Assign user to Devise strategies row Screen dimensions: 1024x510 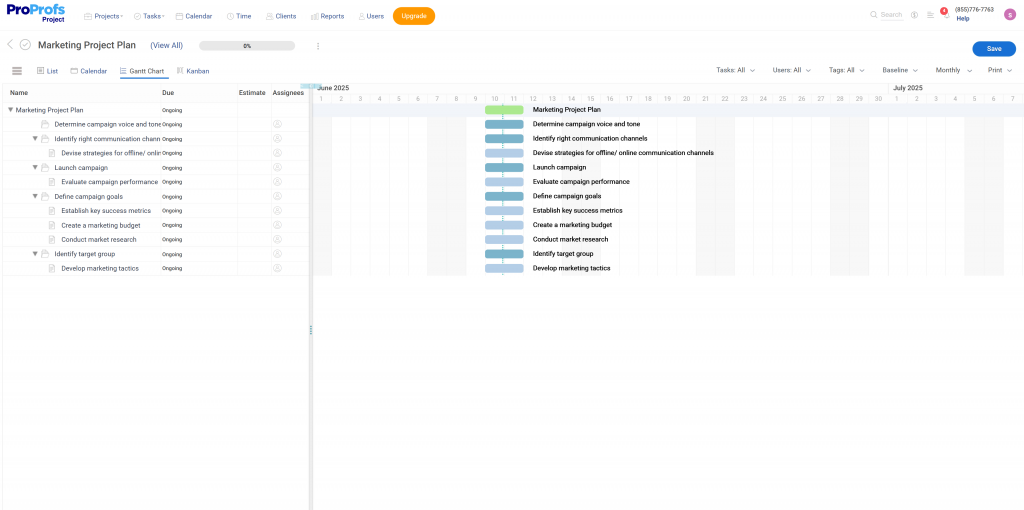(278, 153)
